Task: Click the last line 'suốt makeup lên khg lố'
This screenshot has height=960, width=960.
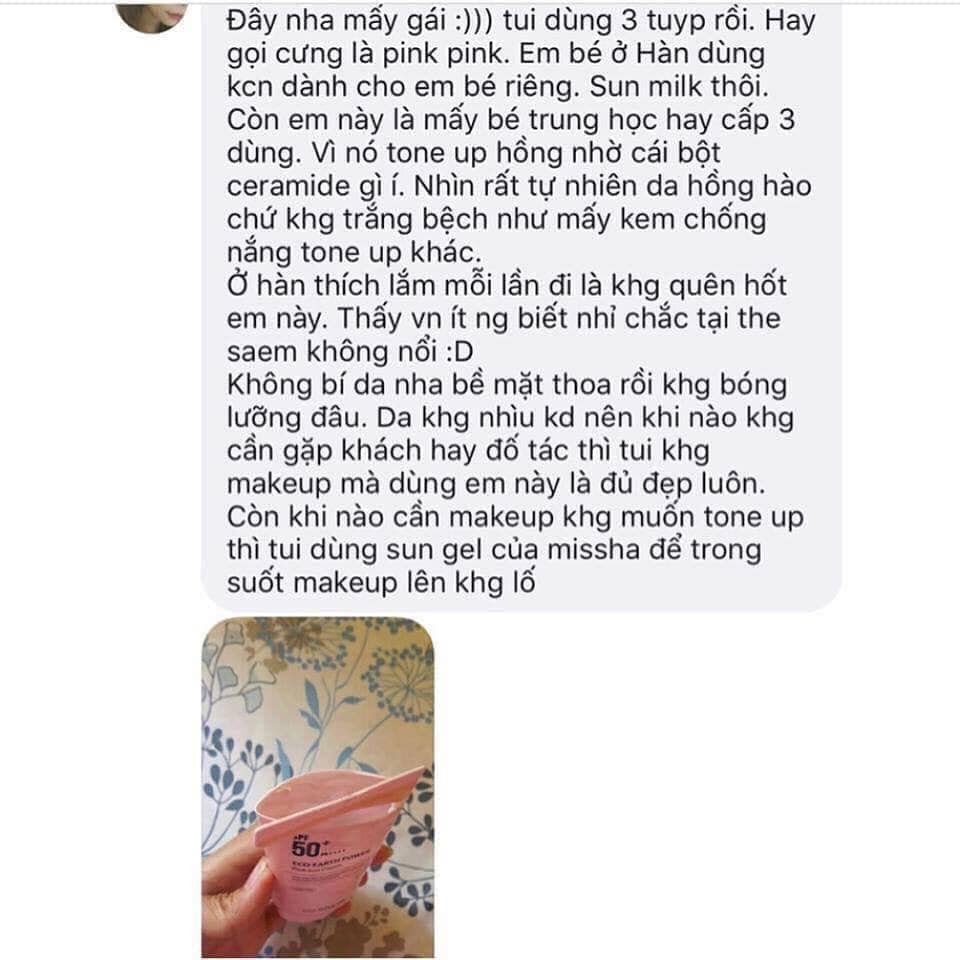Action: pos(381,582)
